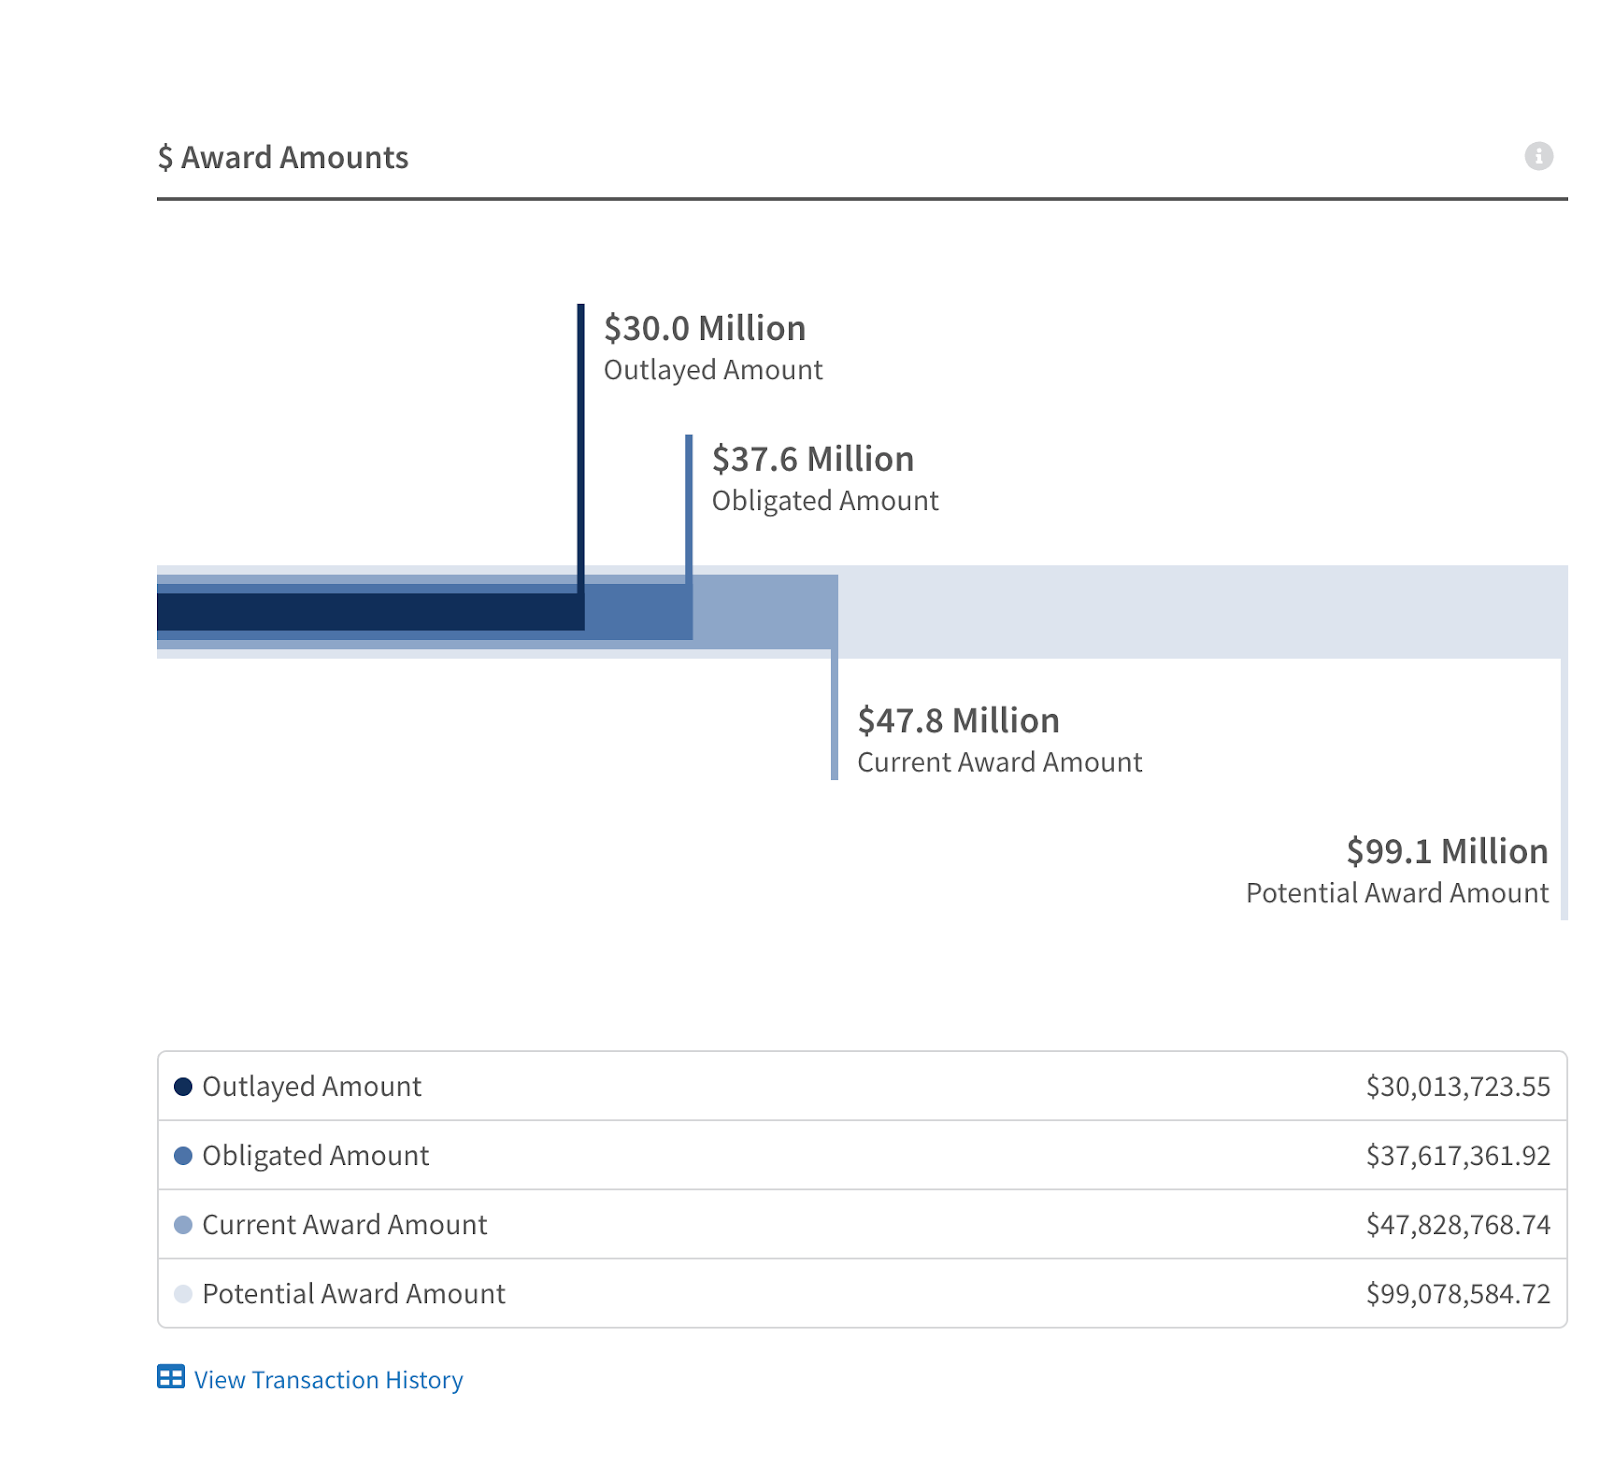This screenshot has height=1465, width=1600.
Task: Click the Potential Award Amount text in the table
Action: click(353, 1294)
